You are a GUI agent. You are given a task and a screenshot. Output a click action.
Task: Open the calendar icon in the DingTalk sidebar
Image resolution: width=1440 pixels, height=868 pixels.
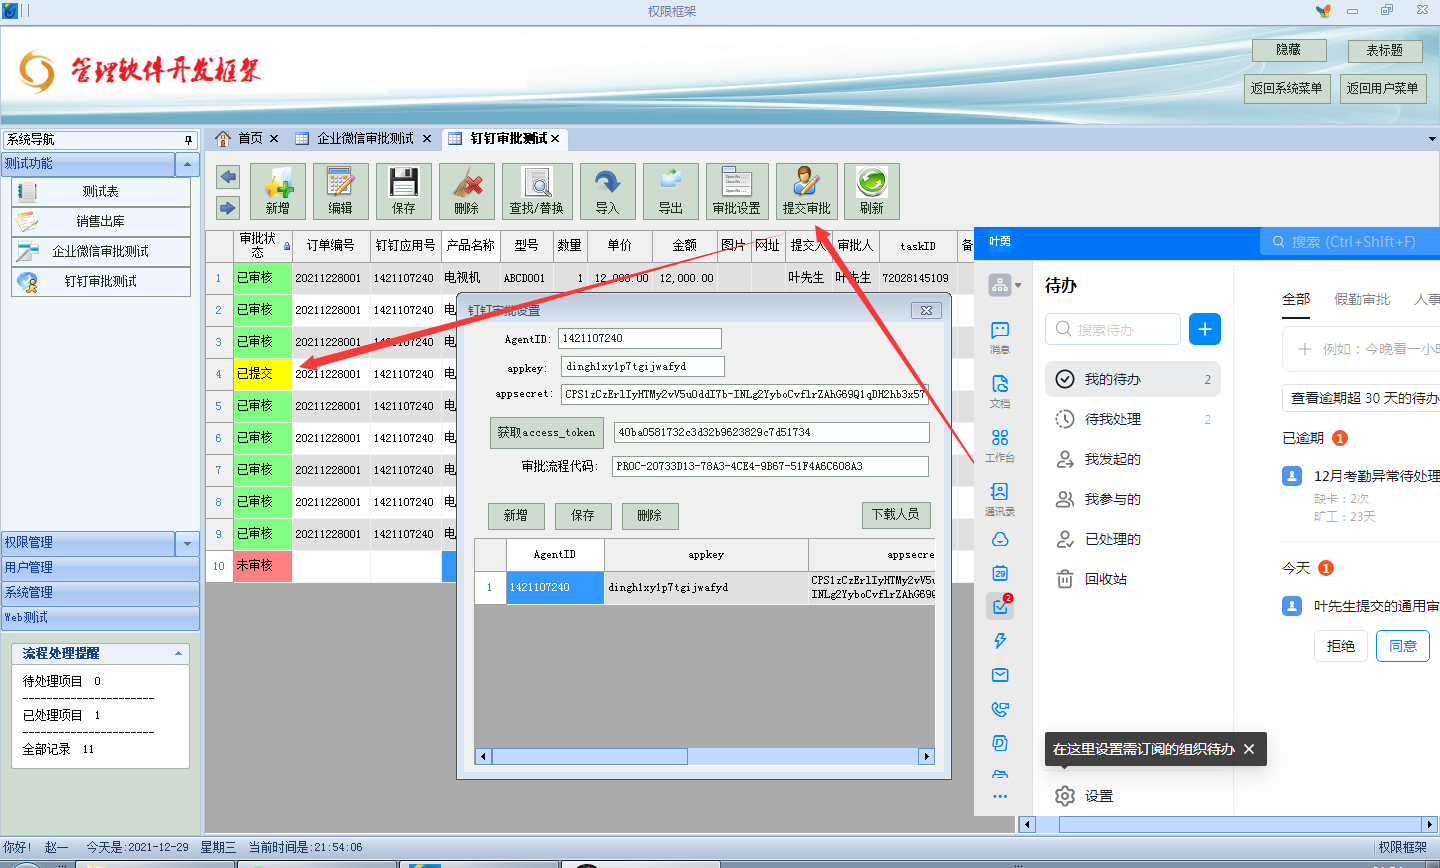click(x=1000, y=573)
